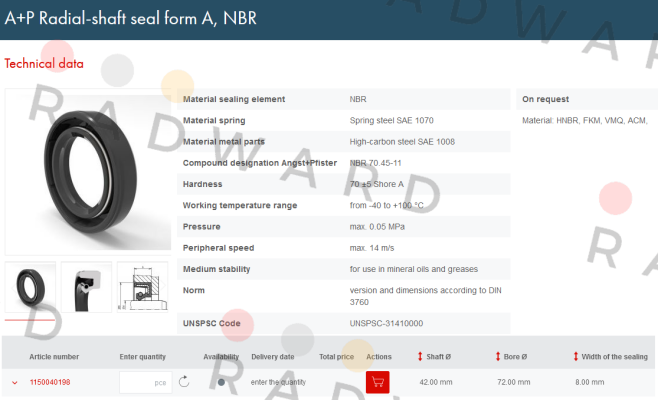
Task: Click the Enter quantity column header
Action: click(143, 357)
